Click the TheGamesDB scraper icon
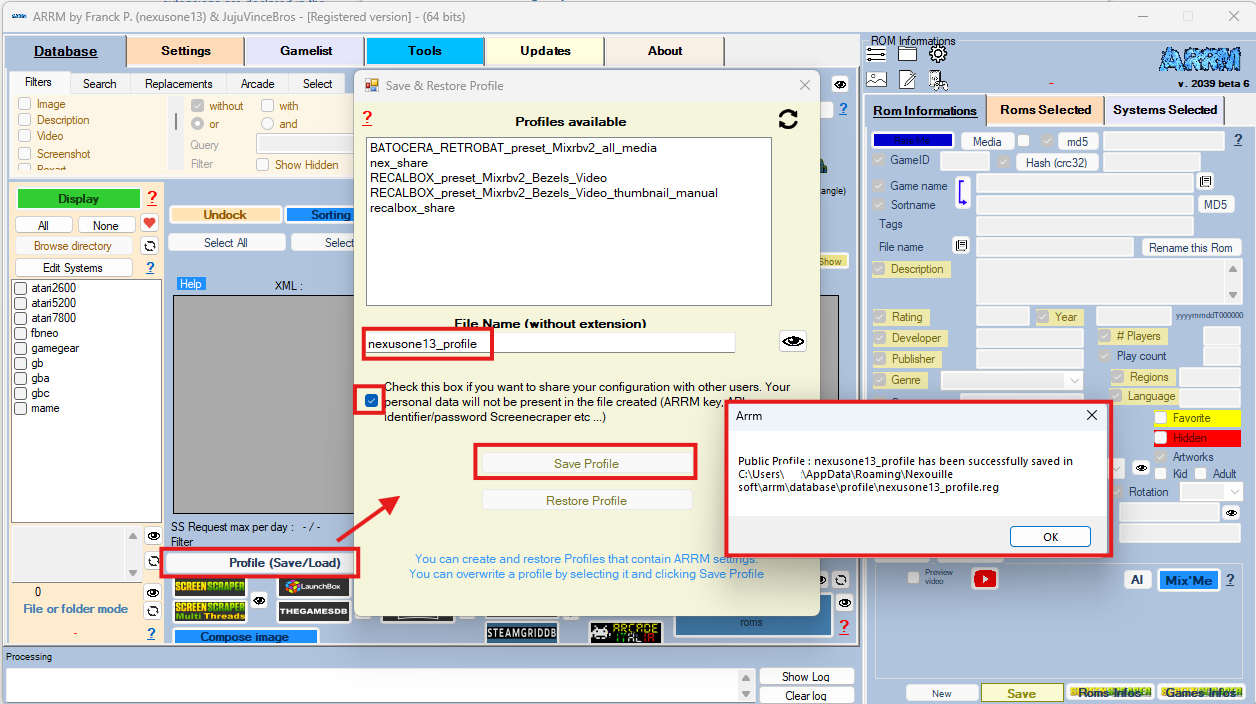This screenshot has width=1256, height=704. coord(314,611)
